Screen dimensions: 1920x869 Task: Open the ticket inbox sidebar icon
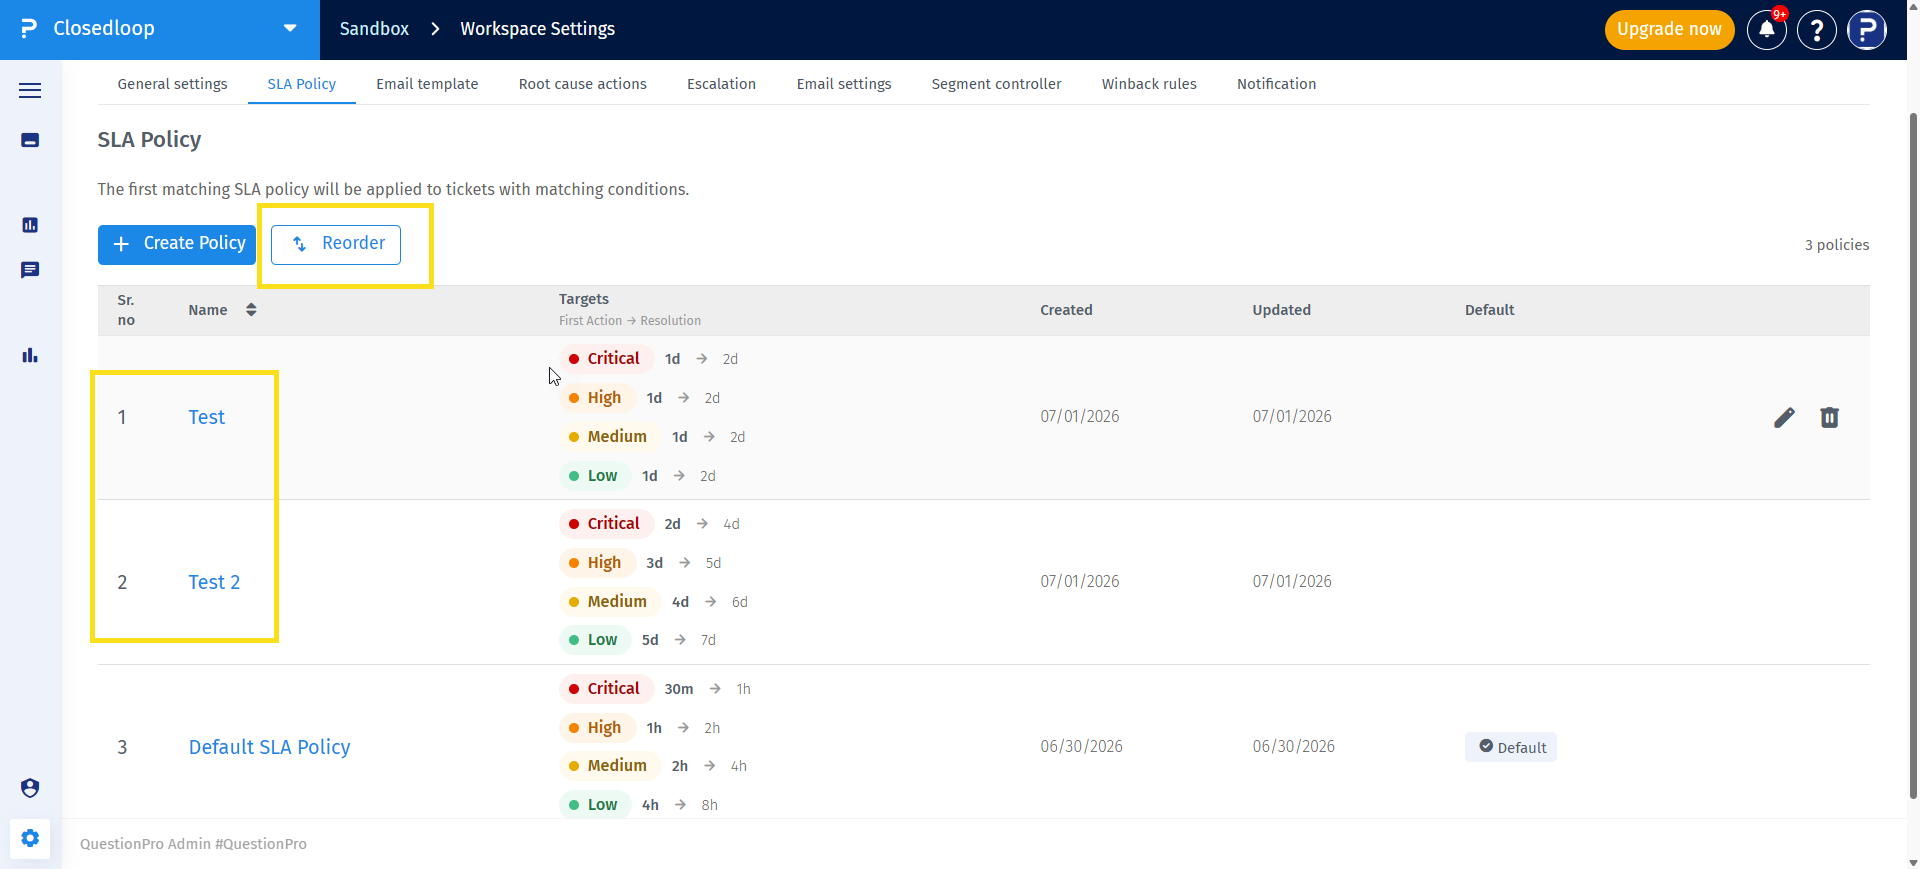coord(30,140)
